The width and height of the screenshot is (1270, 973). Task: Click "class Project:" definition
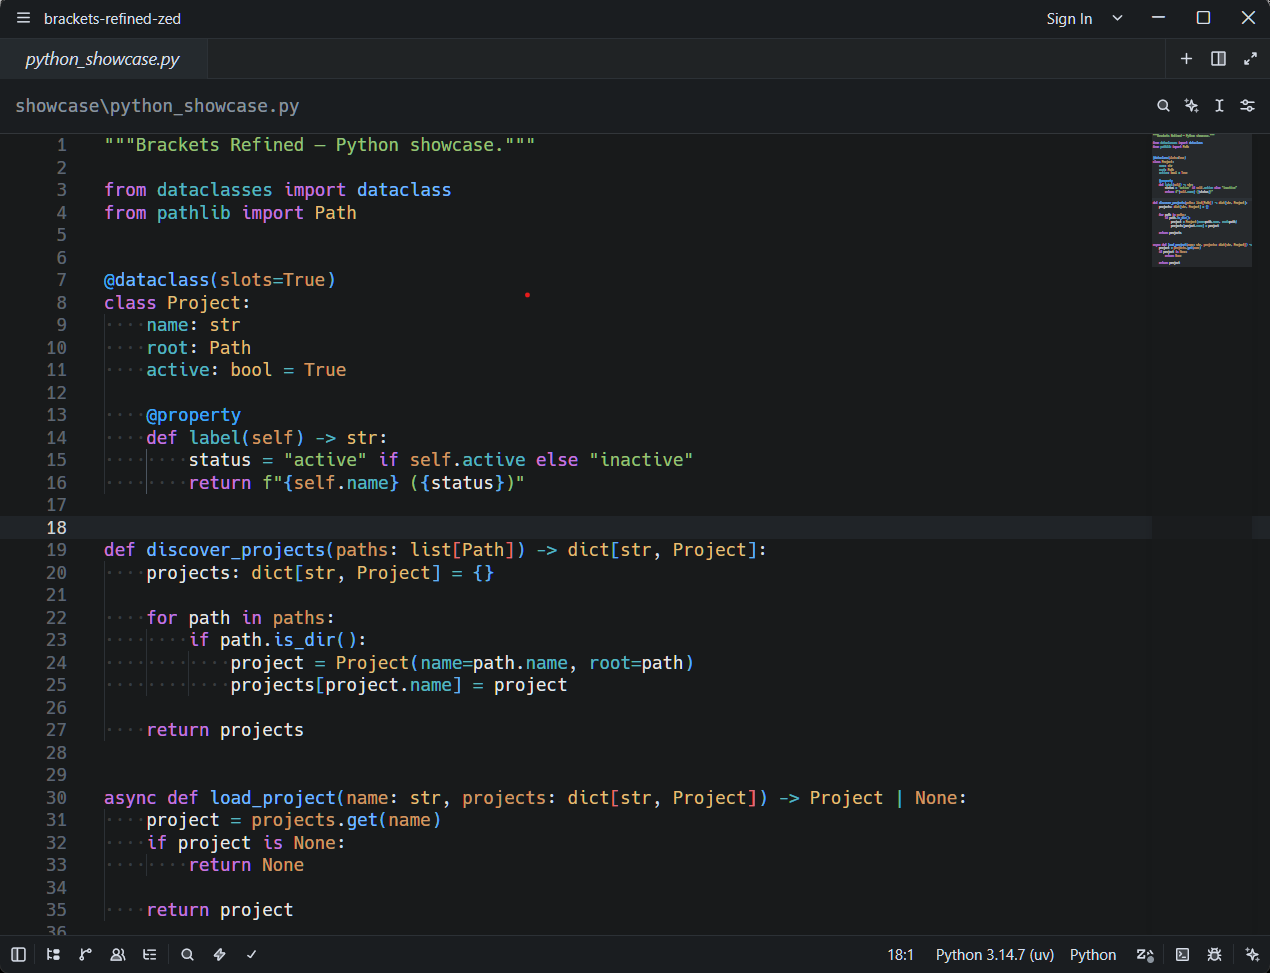point(177,302)
